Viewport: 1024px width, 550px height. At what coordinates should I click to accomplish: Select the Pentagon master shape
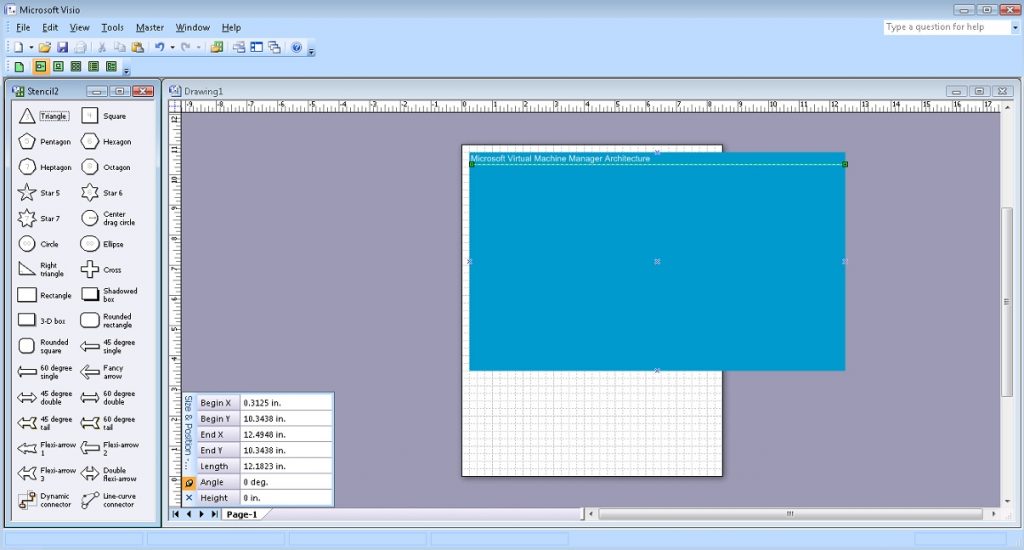(x=44, y=142)
